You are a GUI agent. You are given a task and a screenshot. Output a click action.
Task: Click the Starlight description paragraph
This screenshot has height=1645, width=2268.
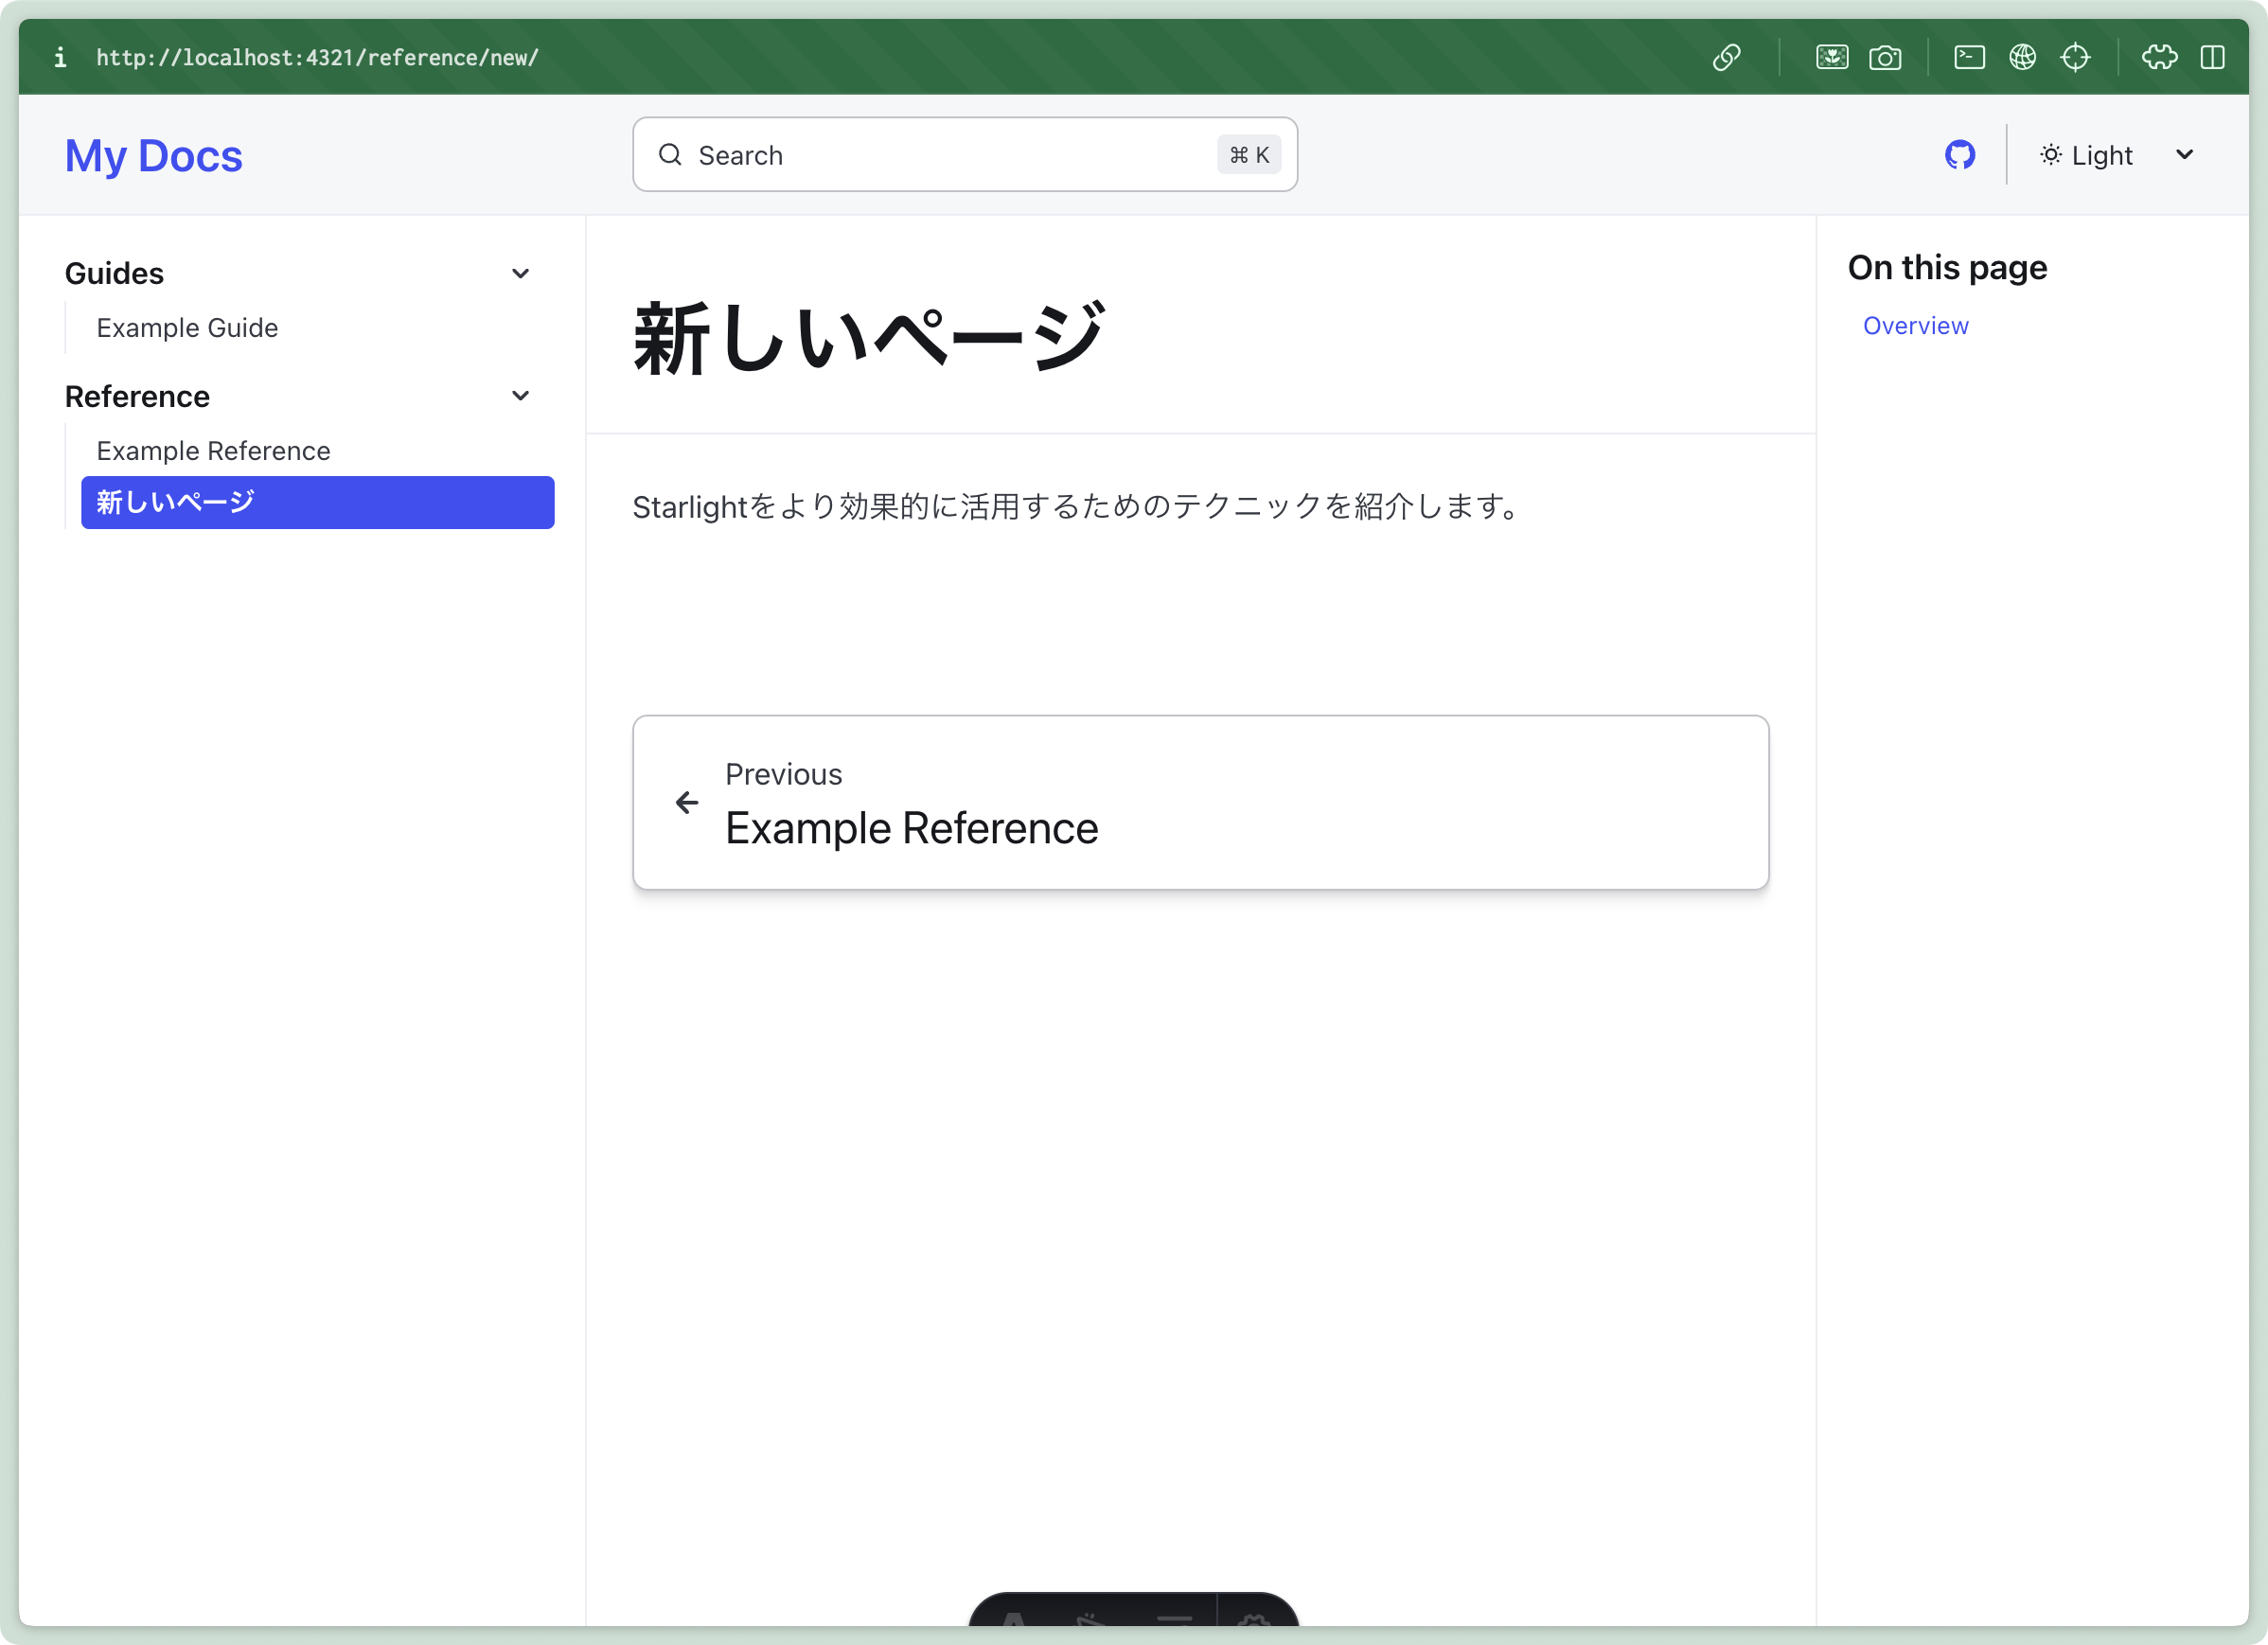click(1078, 507)
